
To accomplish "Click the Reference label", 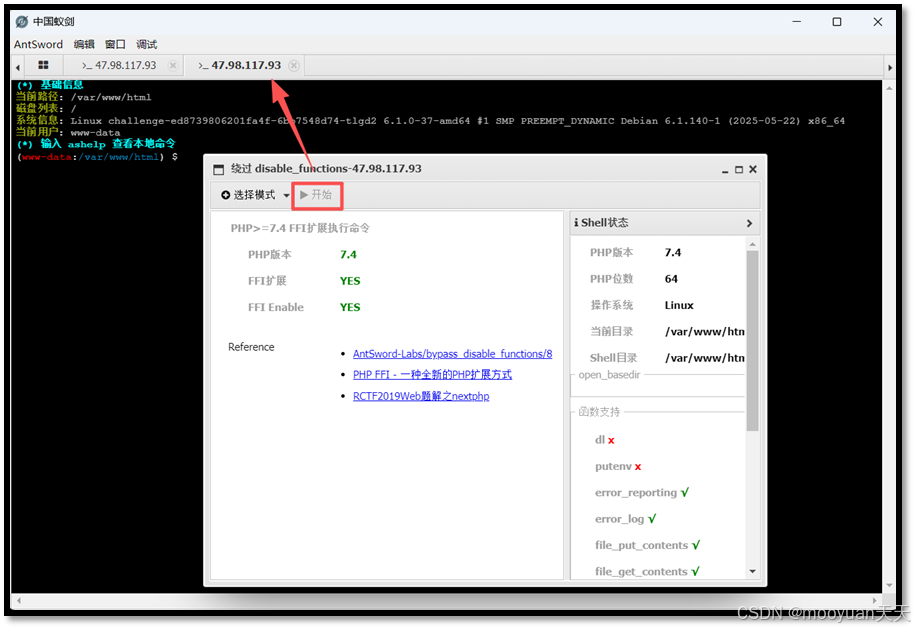I will 251,347.
